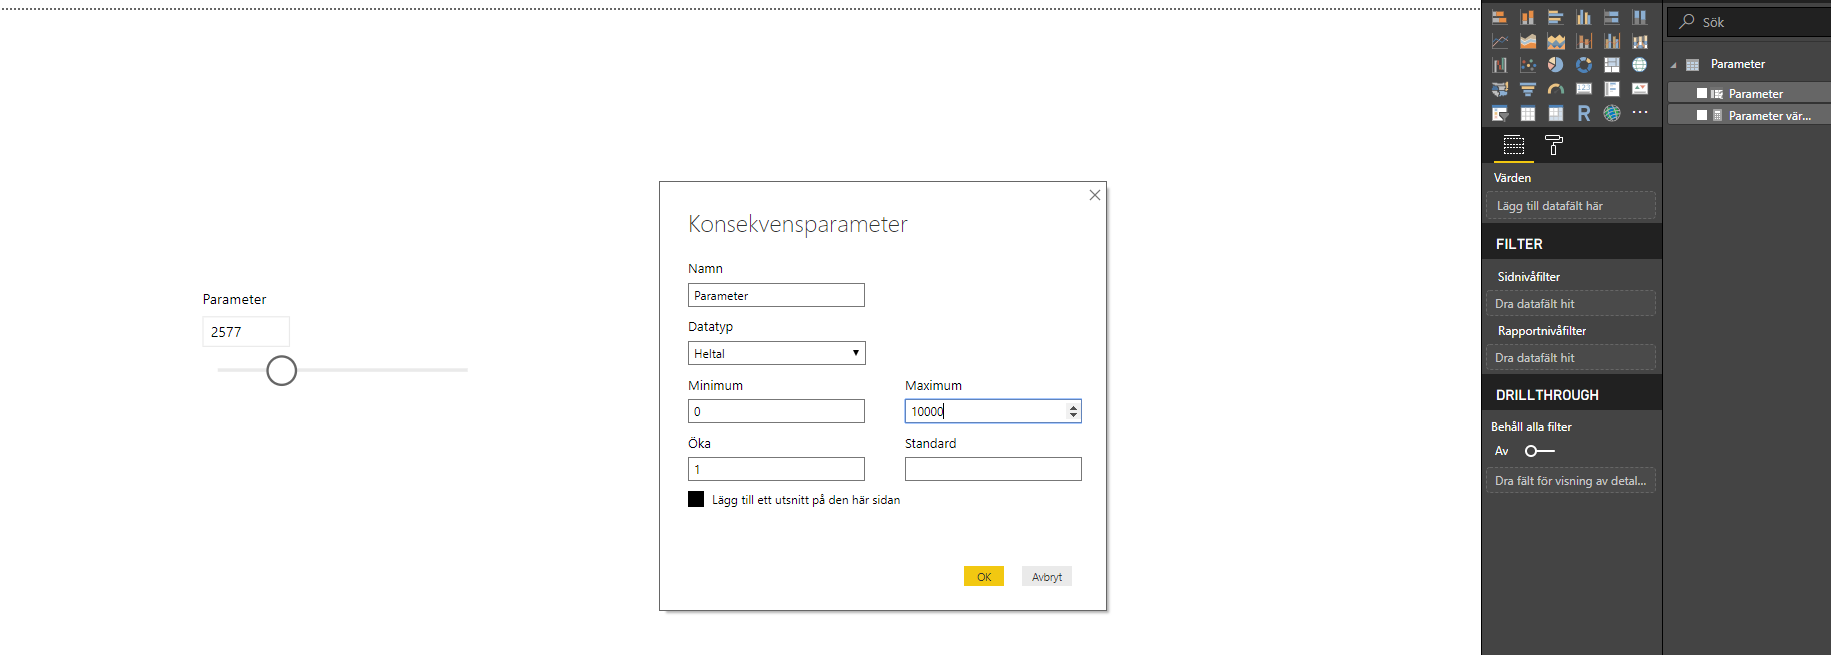This screenshot has height=655, width=1831.
Task: Click 'Dra fält för visning av detal...' well
Action: pyautogui.click(x=1571, y=480)
